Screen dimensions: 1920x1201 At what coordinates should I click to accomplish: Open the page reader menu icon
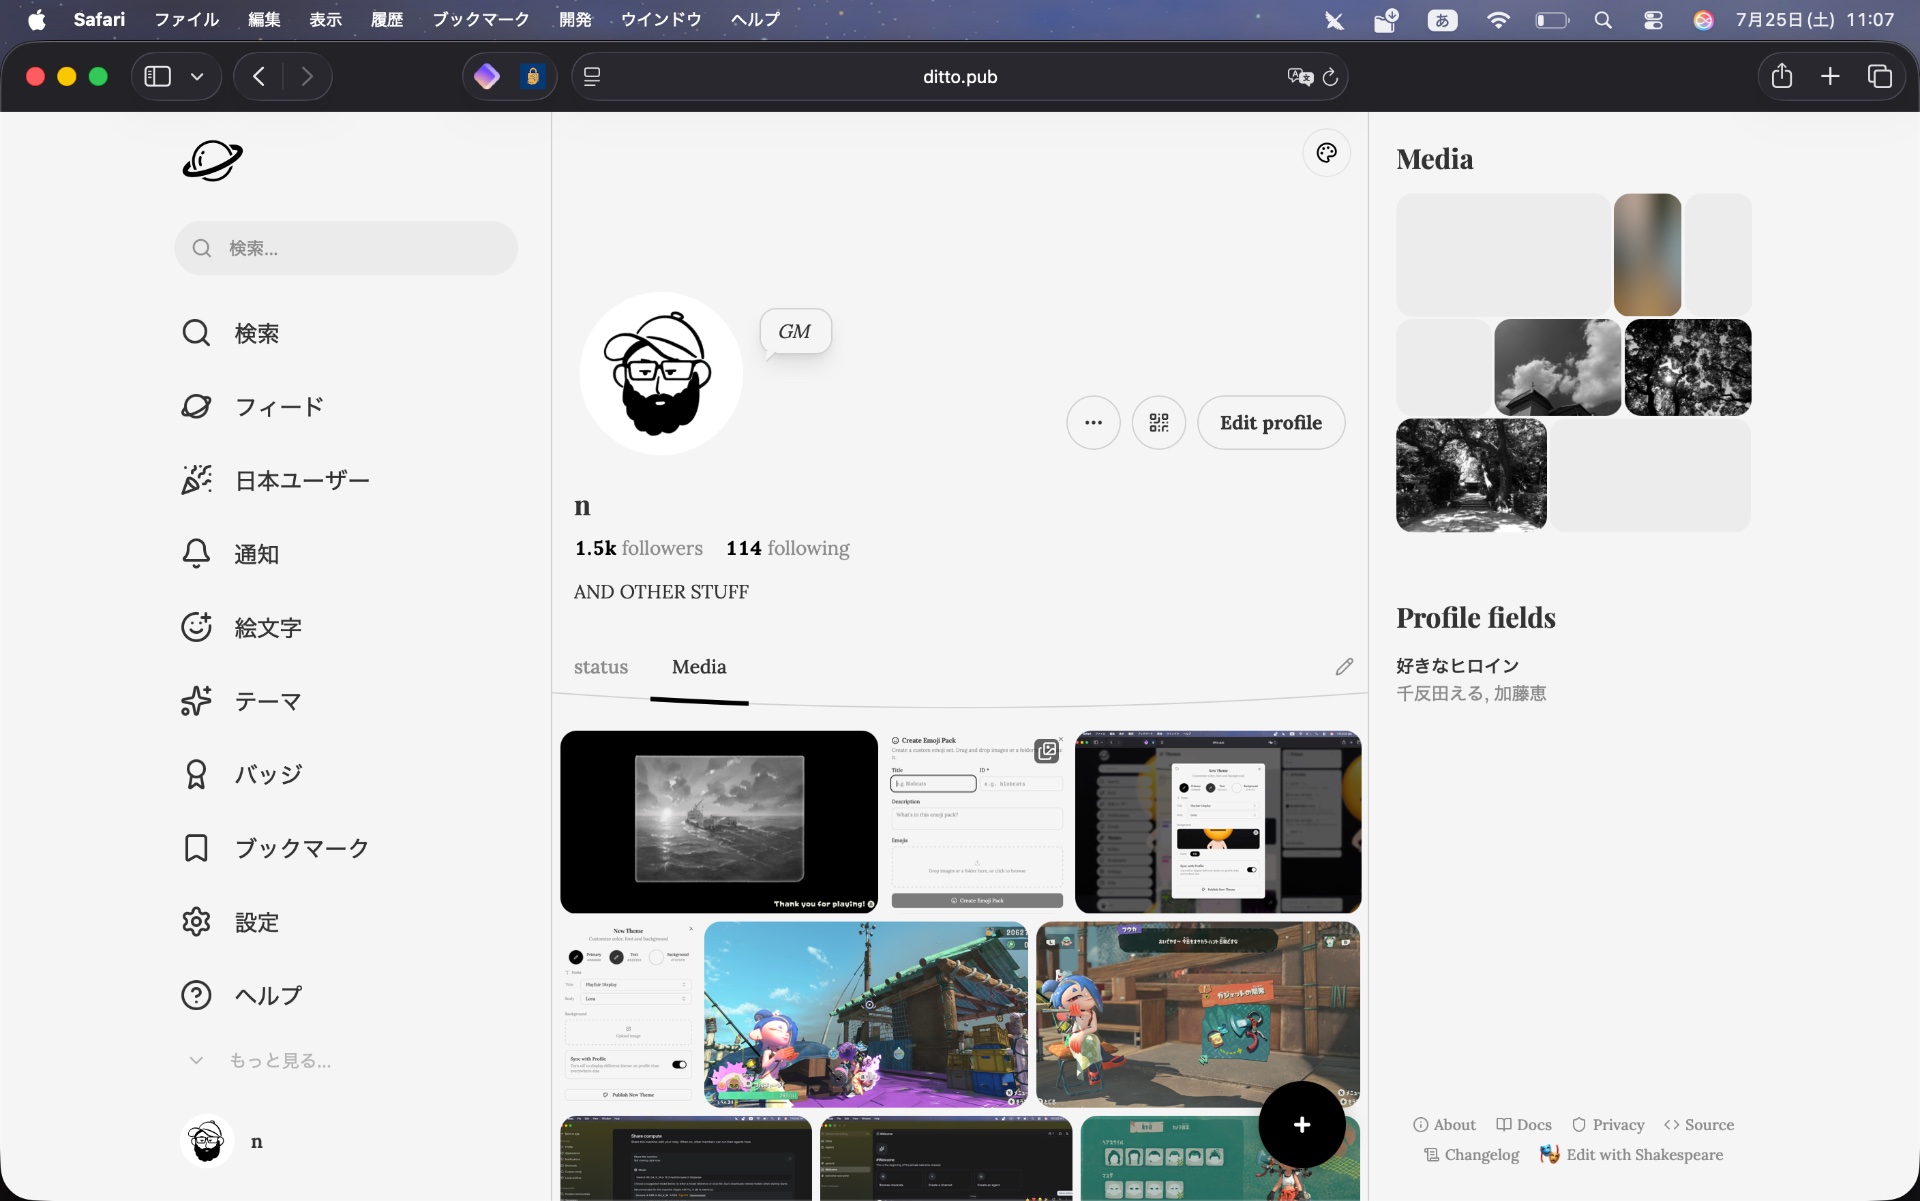coord(592,77)
